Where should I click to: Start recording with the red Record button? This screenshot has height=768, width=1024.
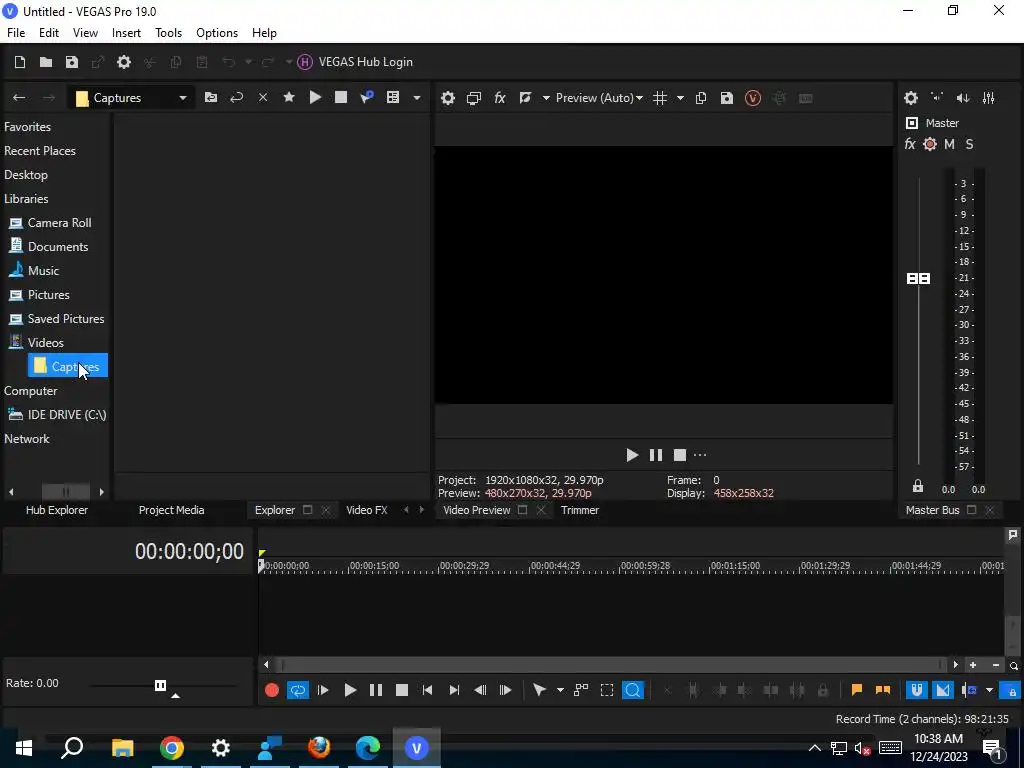click(272, 690)
